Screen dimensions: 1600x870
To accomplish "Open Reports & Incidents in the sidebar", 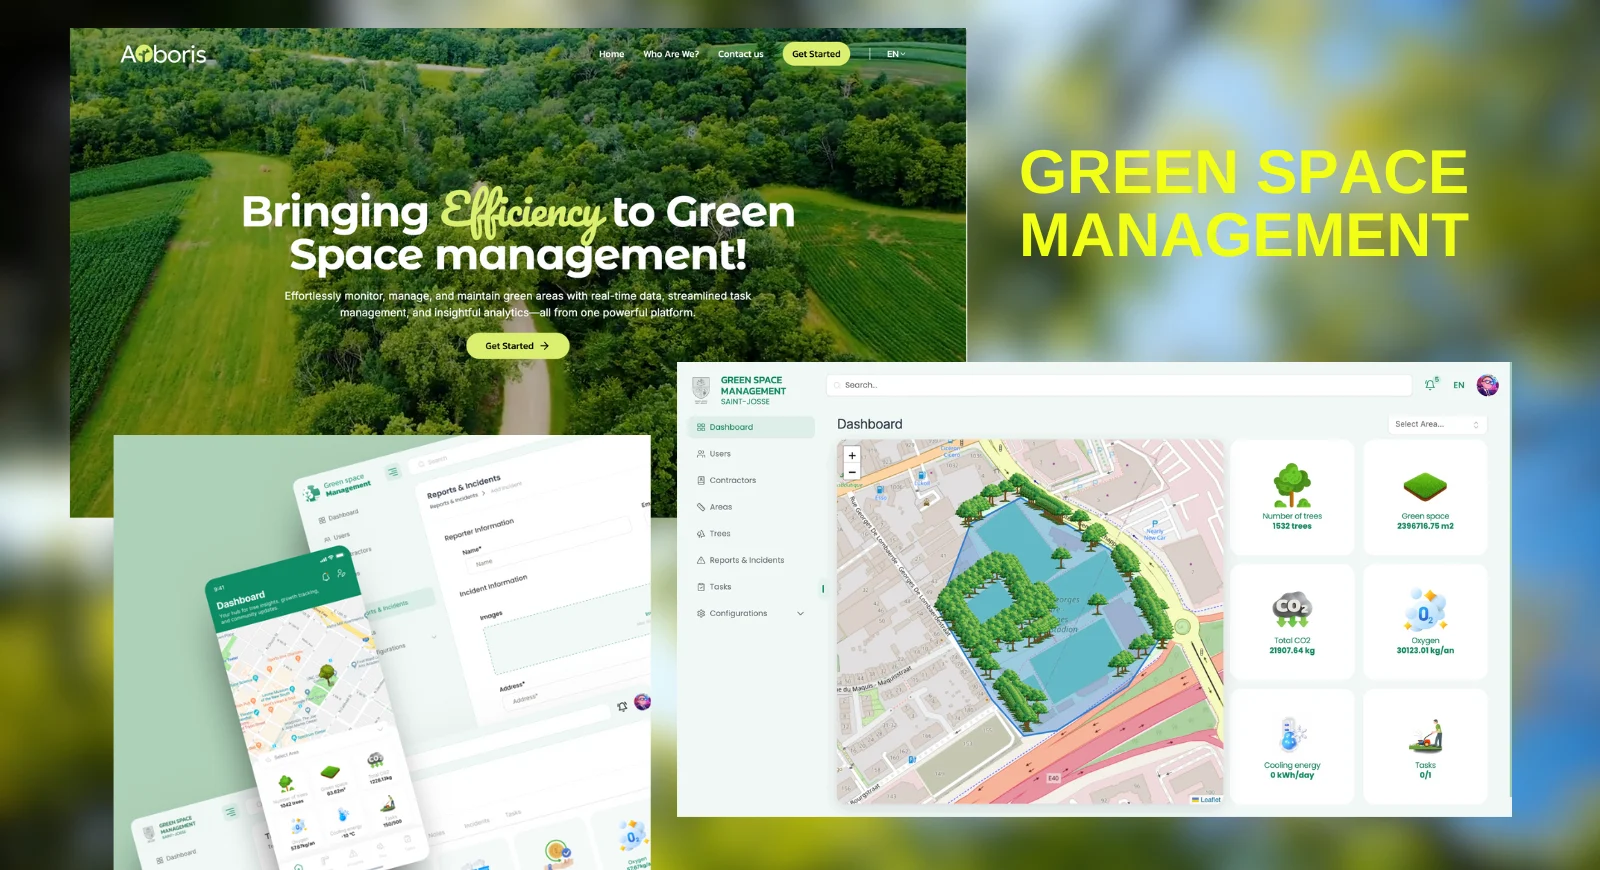I will [746, 560].
